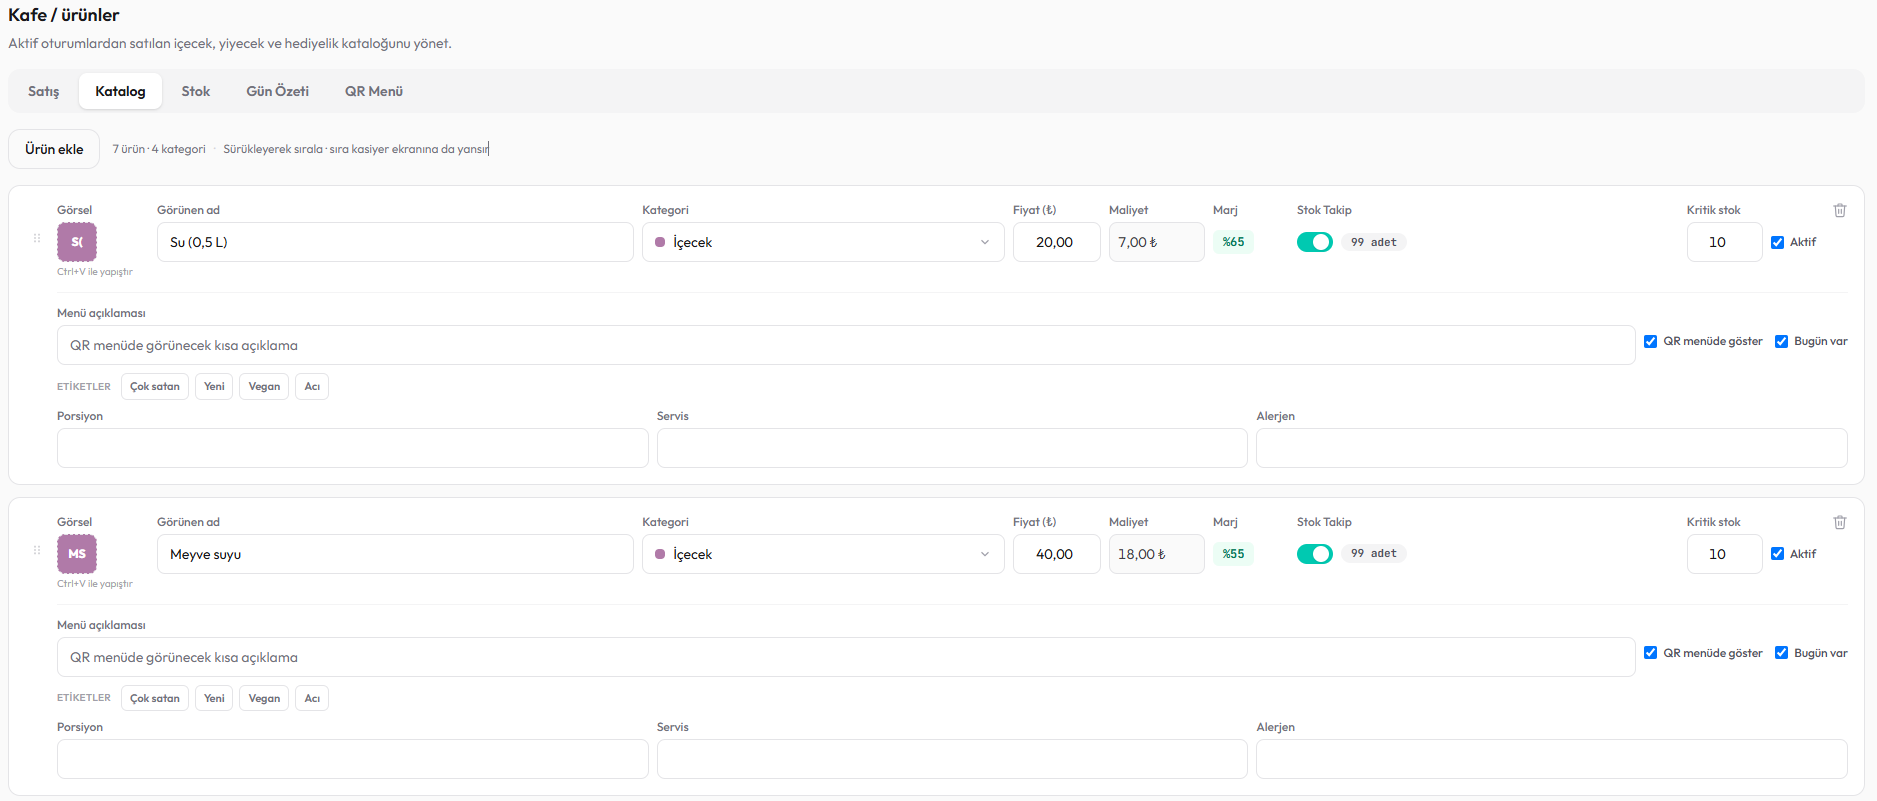
Task: Disable stock tracking for Su (0,5 L)
Action: (x=1315, y=242)
